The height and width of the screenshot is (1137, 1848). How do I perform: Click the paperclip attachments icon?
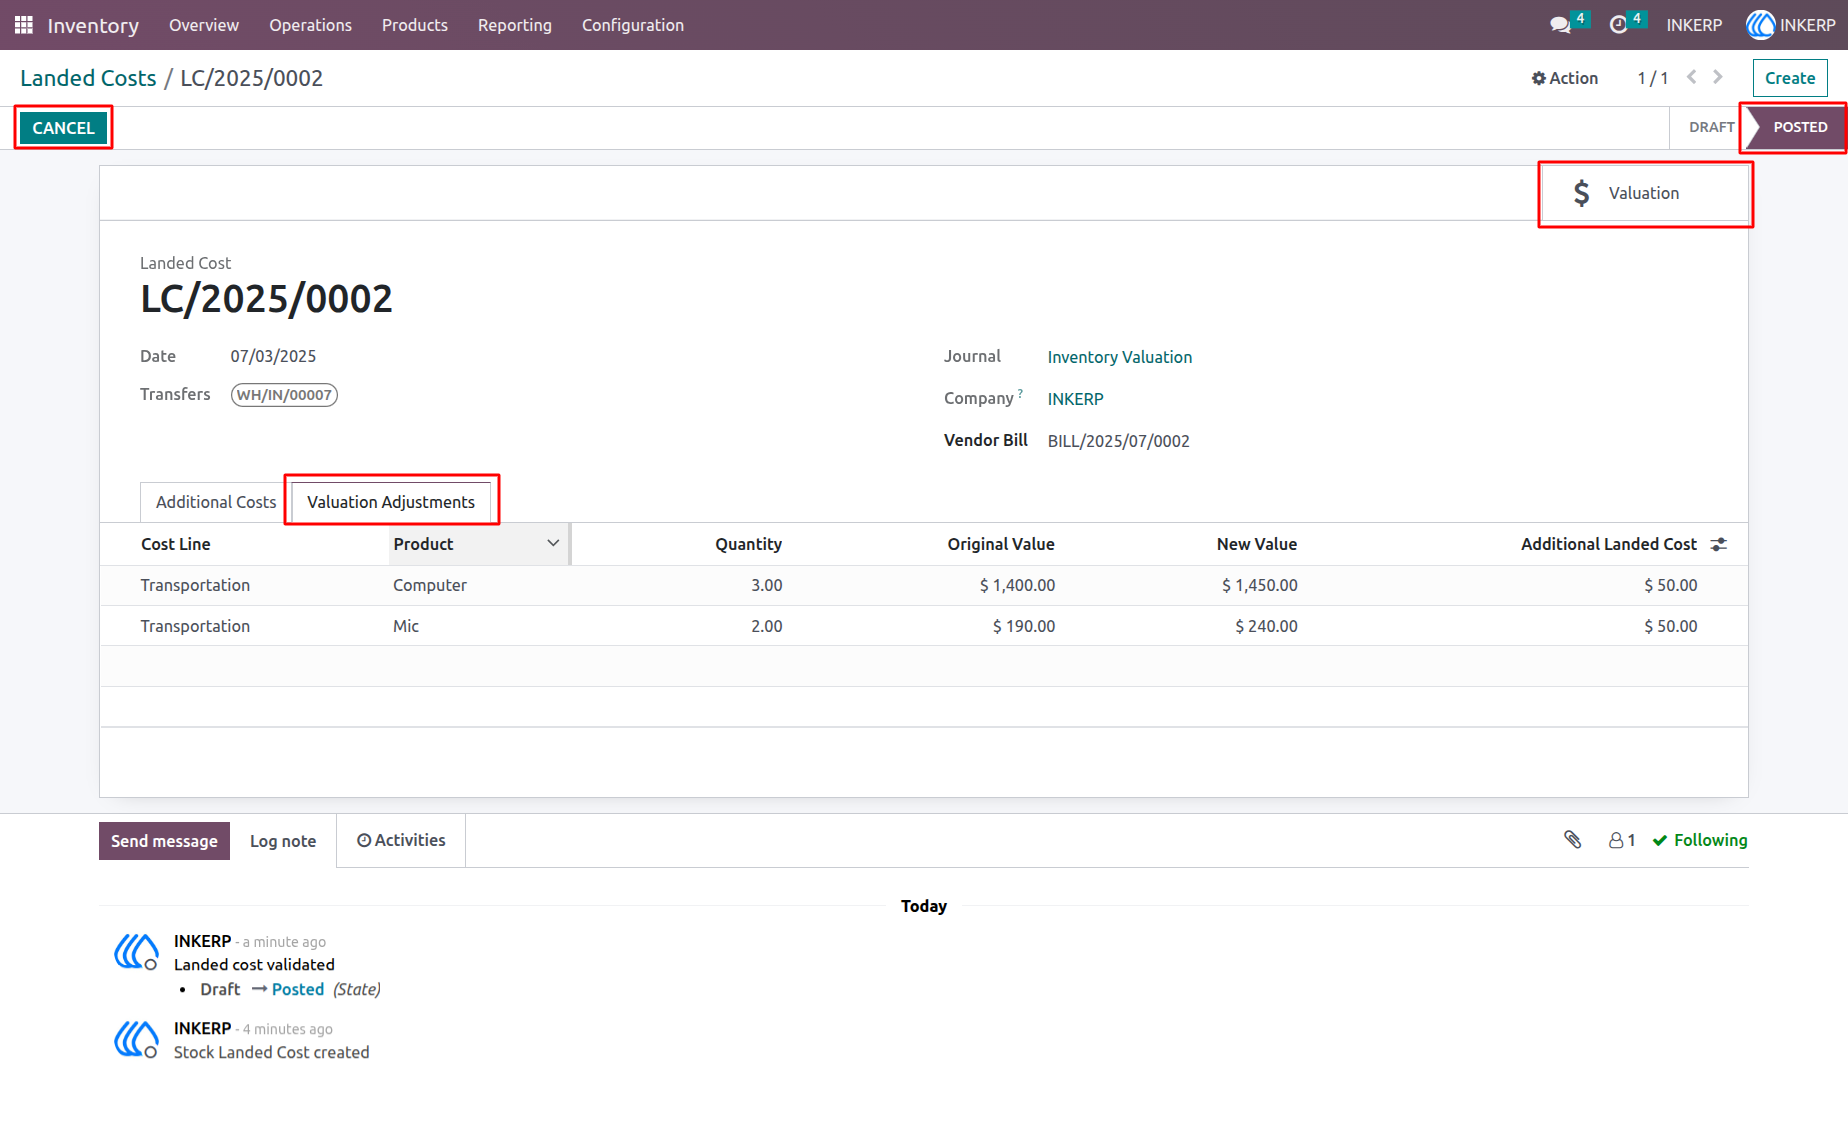(1573, 840)
